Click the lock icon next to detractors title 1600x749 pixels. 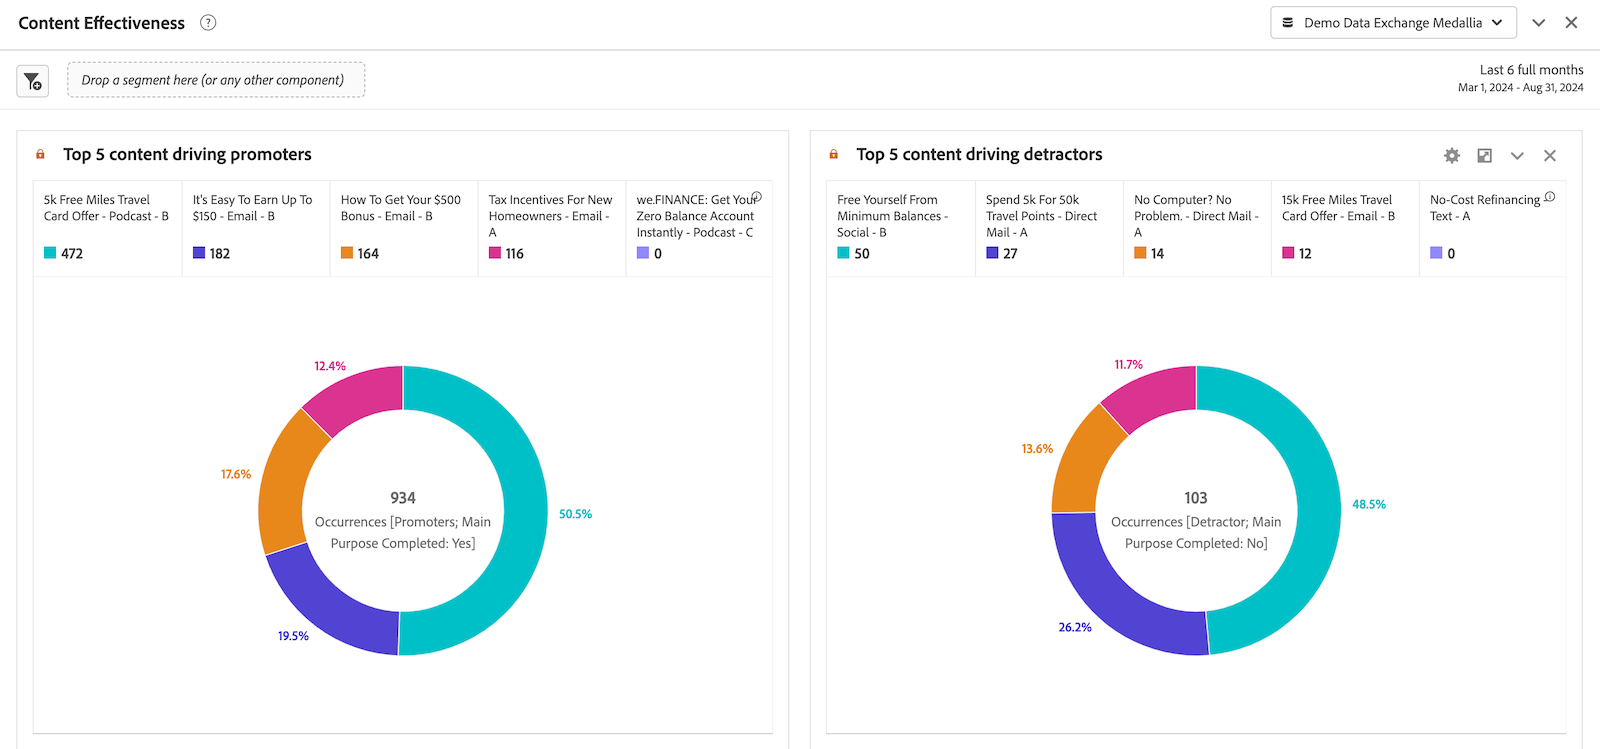tap(833, 154)
